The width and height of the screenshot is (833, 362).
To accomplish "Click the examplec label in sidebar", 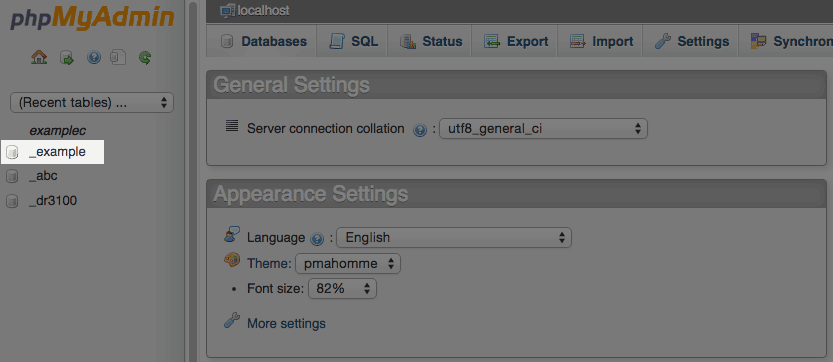I will point(57,131).
